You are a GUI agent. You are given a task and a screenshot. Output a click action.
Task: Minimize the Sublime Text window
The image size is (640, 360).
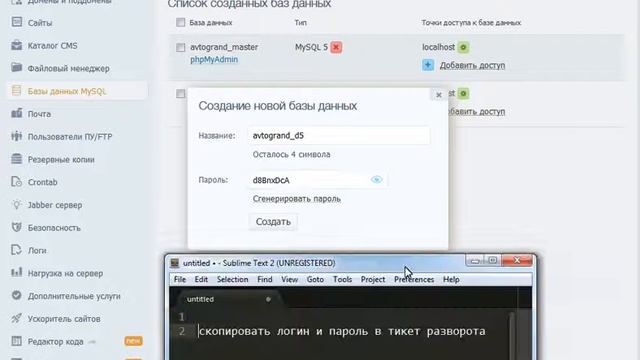[x=475, y=260]
